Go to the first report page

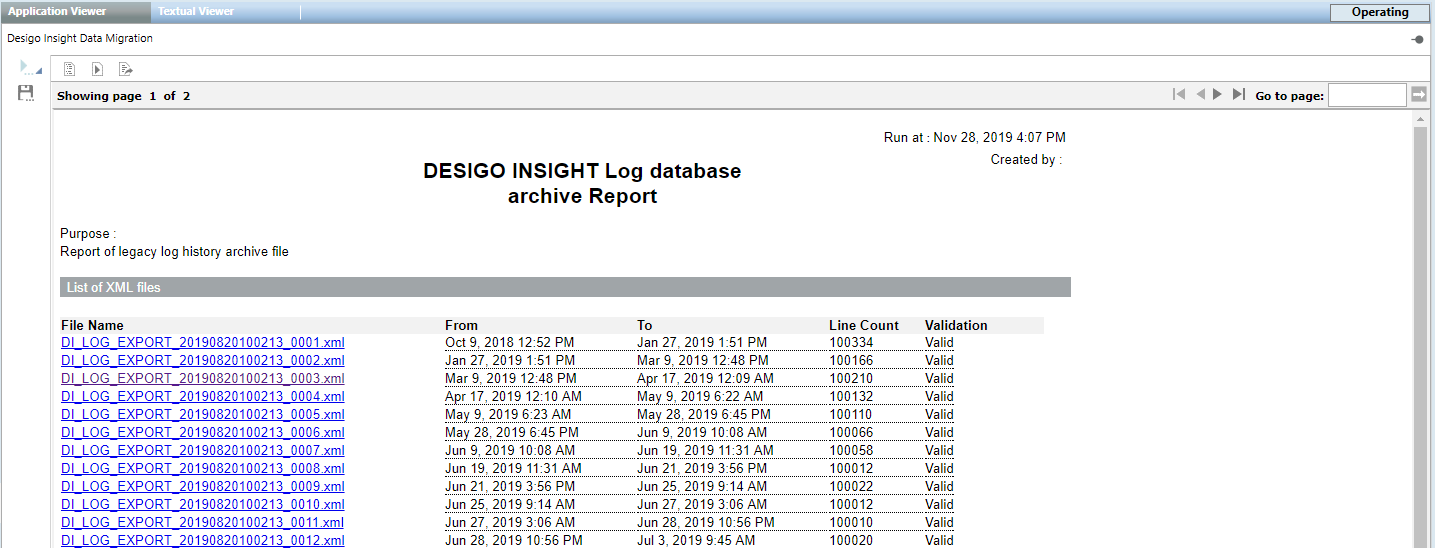(x=1179, y=94)
